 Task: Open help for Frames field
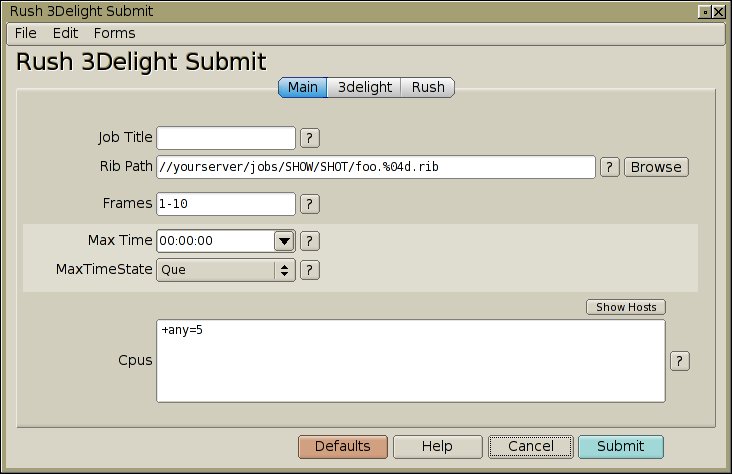click(x=310, y=204)
